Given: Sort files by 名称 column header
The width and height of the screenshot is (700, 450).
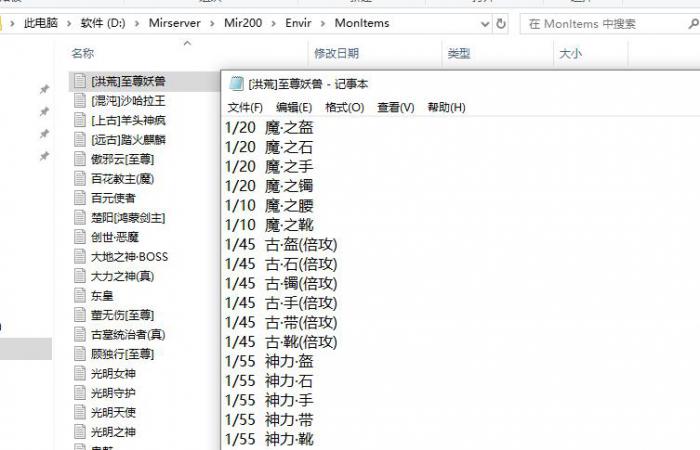Looking at the screenshot, I should (83, 54).
